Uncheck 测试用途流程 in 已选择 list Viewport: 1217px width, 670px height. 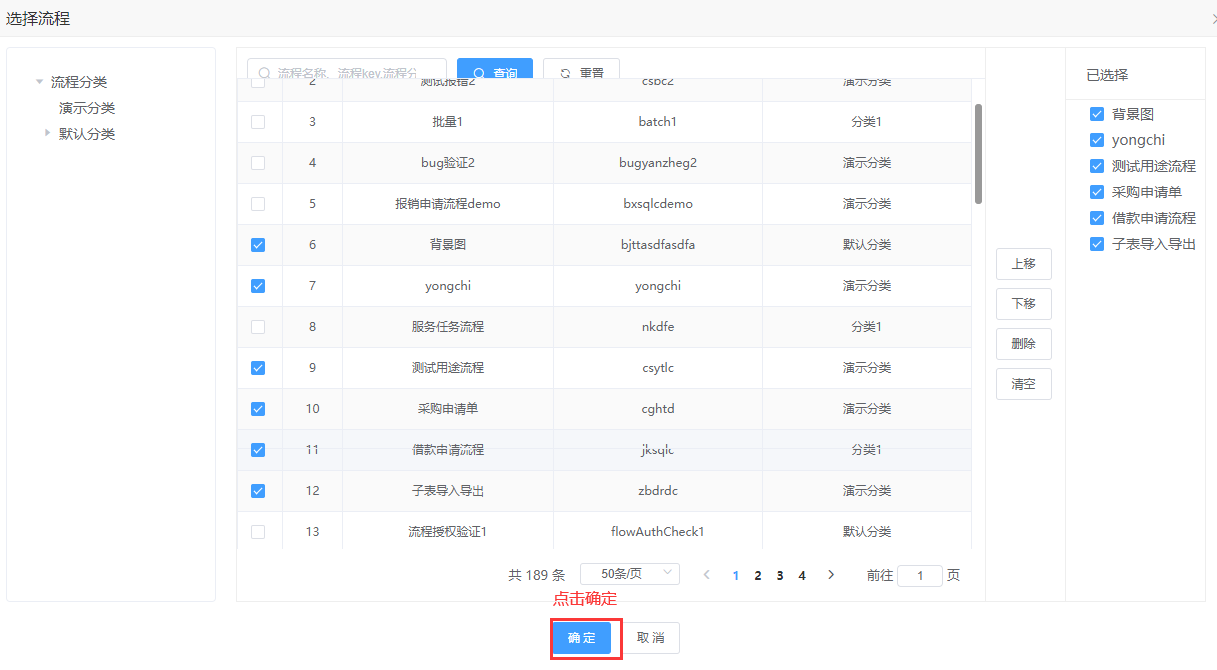tap(1097, 166)
